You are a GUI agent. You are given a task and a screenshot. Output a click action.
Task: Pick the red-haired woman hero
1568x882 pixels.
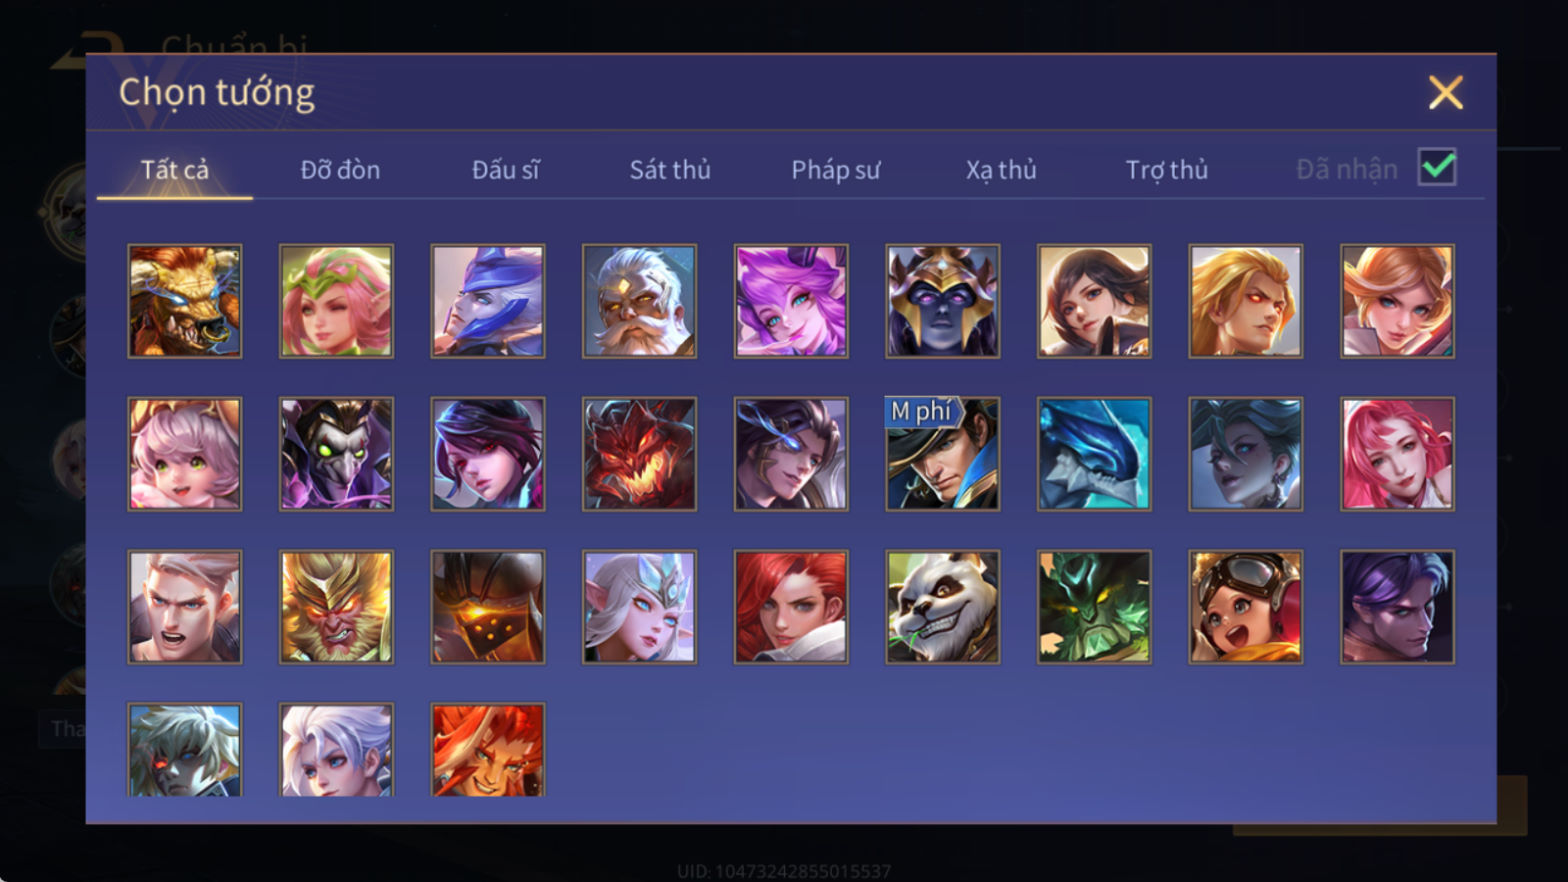791,607
